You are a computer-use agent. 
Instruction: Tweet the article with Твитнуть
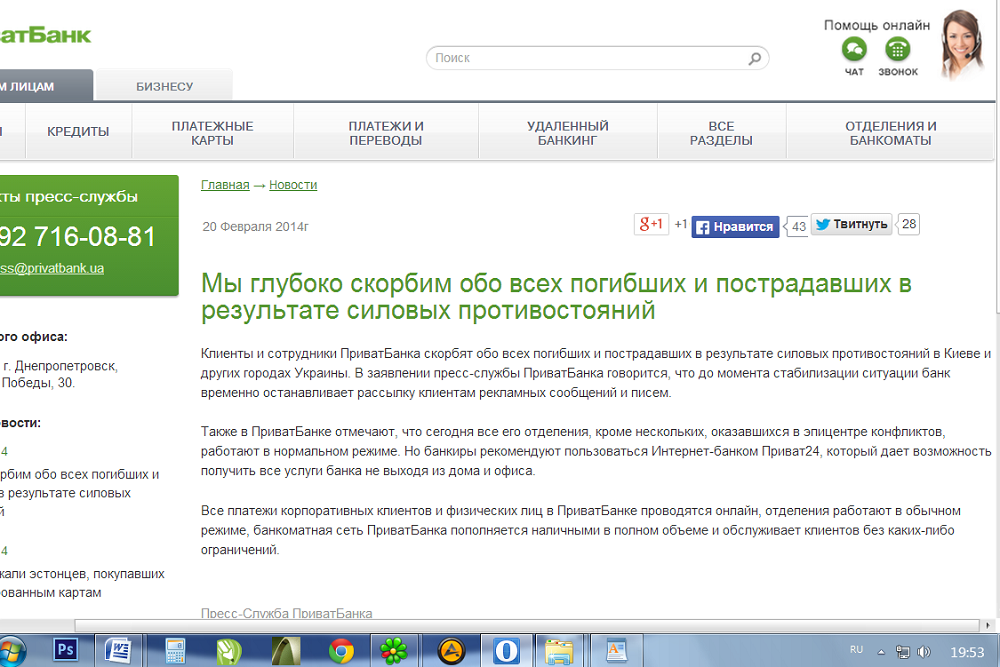click(x=851, y=224)
